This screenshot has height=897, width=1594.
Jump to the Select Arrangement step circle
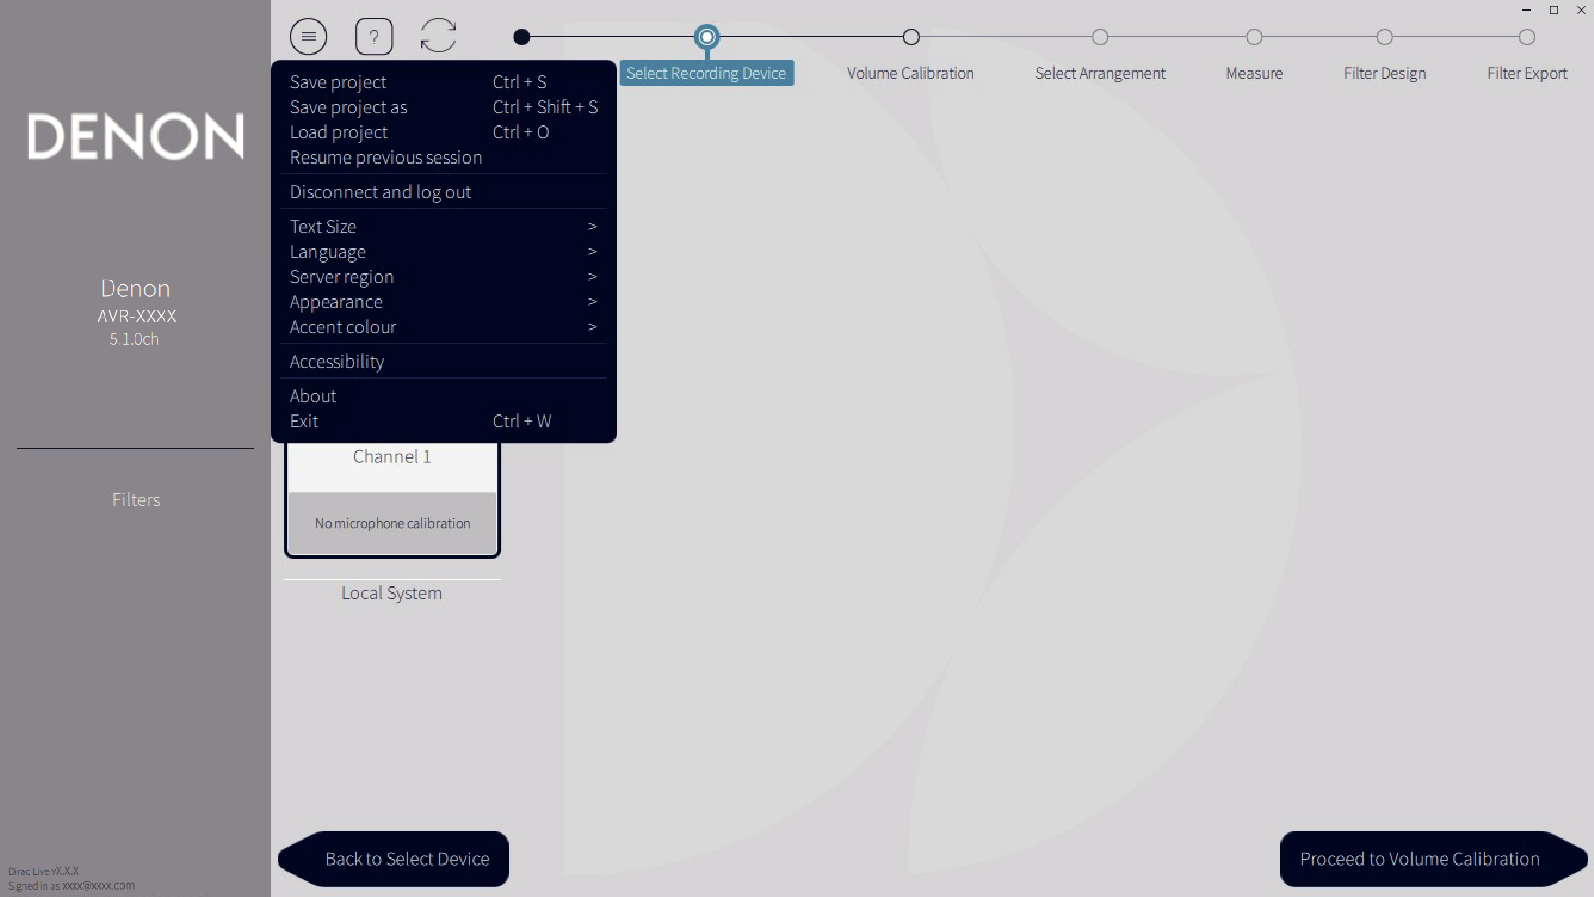(1100, 37)
